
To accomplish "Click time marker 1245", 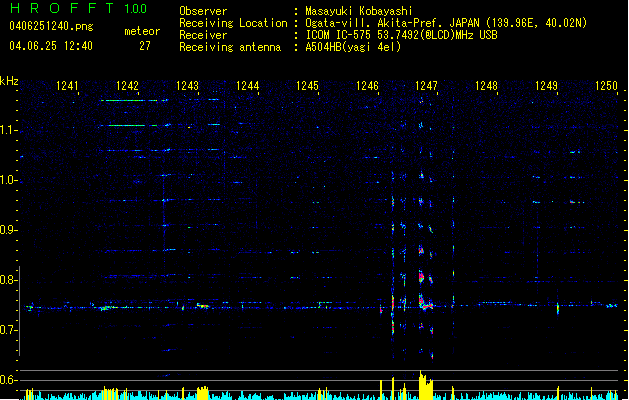I will 307,85.
